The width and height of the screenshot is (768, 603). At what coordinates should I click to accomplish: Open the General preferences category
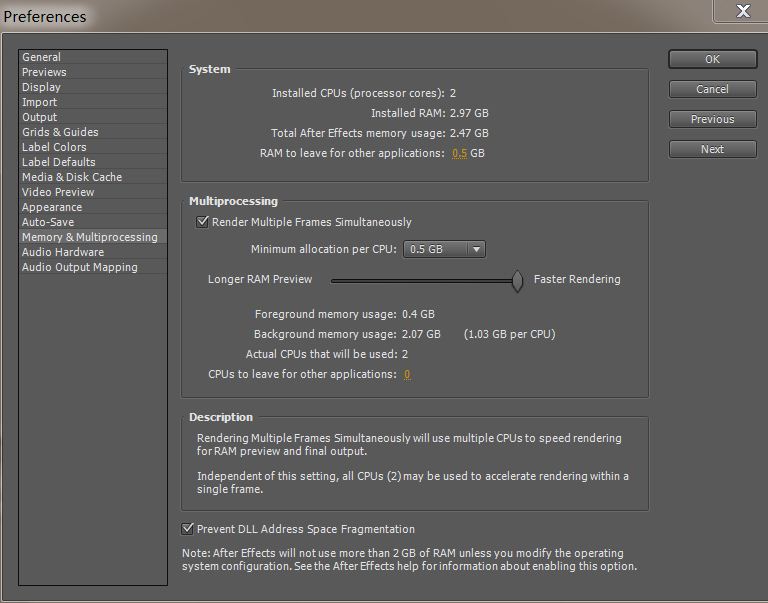[93, 57]
